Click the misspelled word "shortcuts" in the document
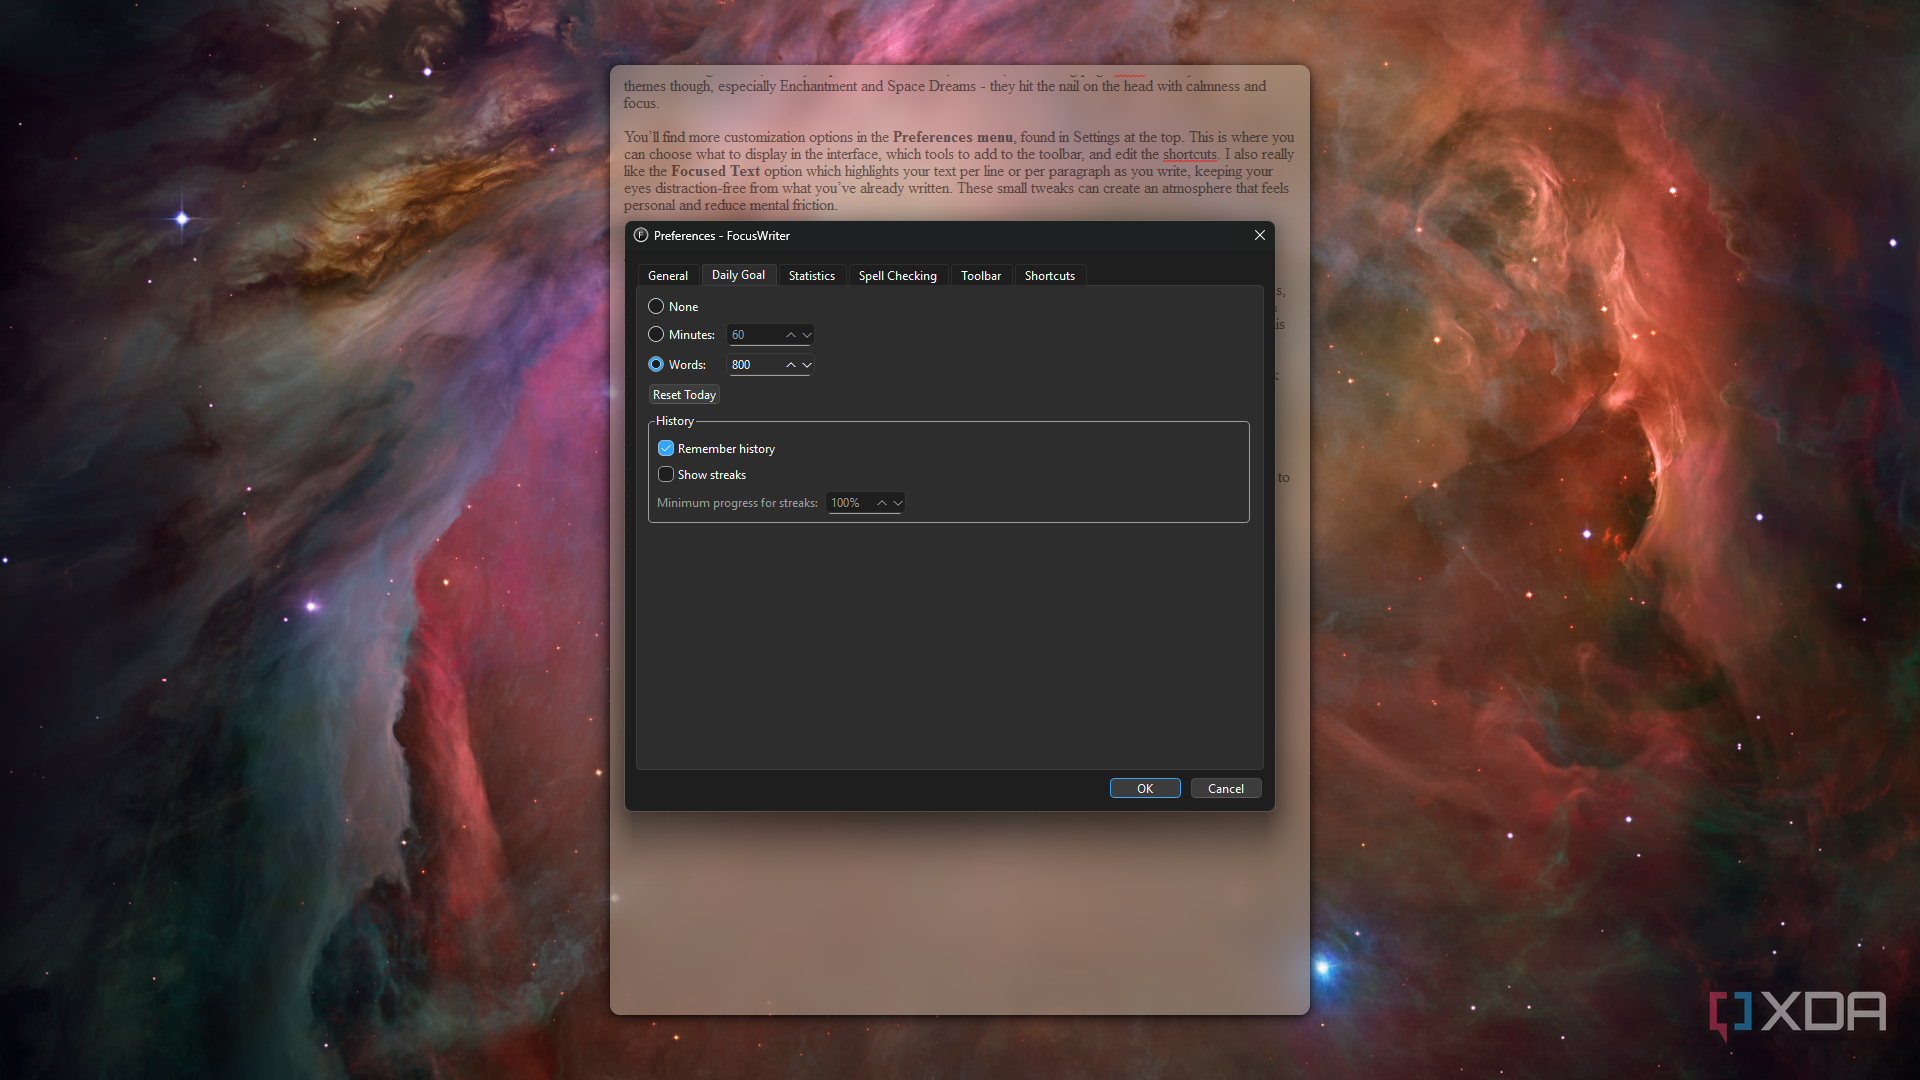This screenshot has height=1080, width=1920. pos(1190,154)
